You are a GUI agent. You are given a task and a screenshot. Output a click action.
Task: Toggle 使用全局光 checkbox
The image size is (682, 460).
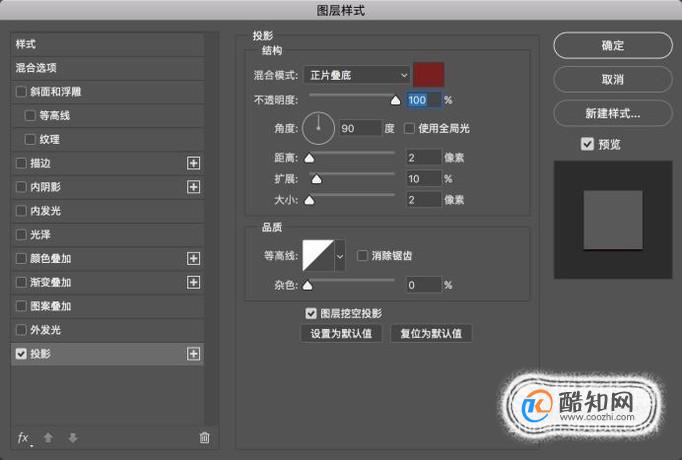pos(409,128)
